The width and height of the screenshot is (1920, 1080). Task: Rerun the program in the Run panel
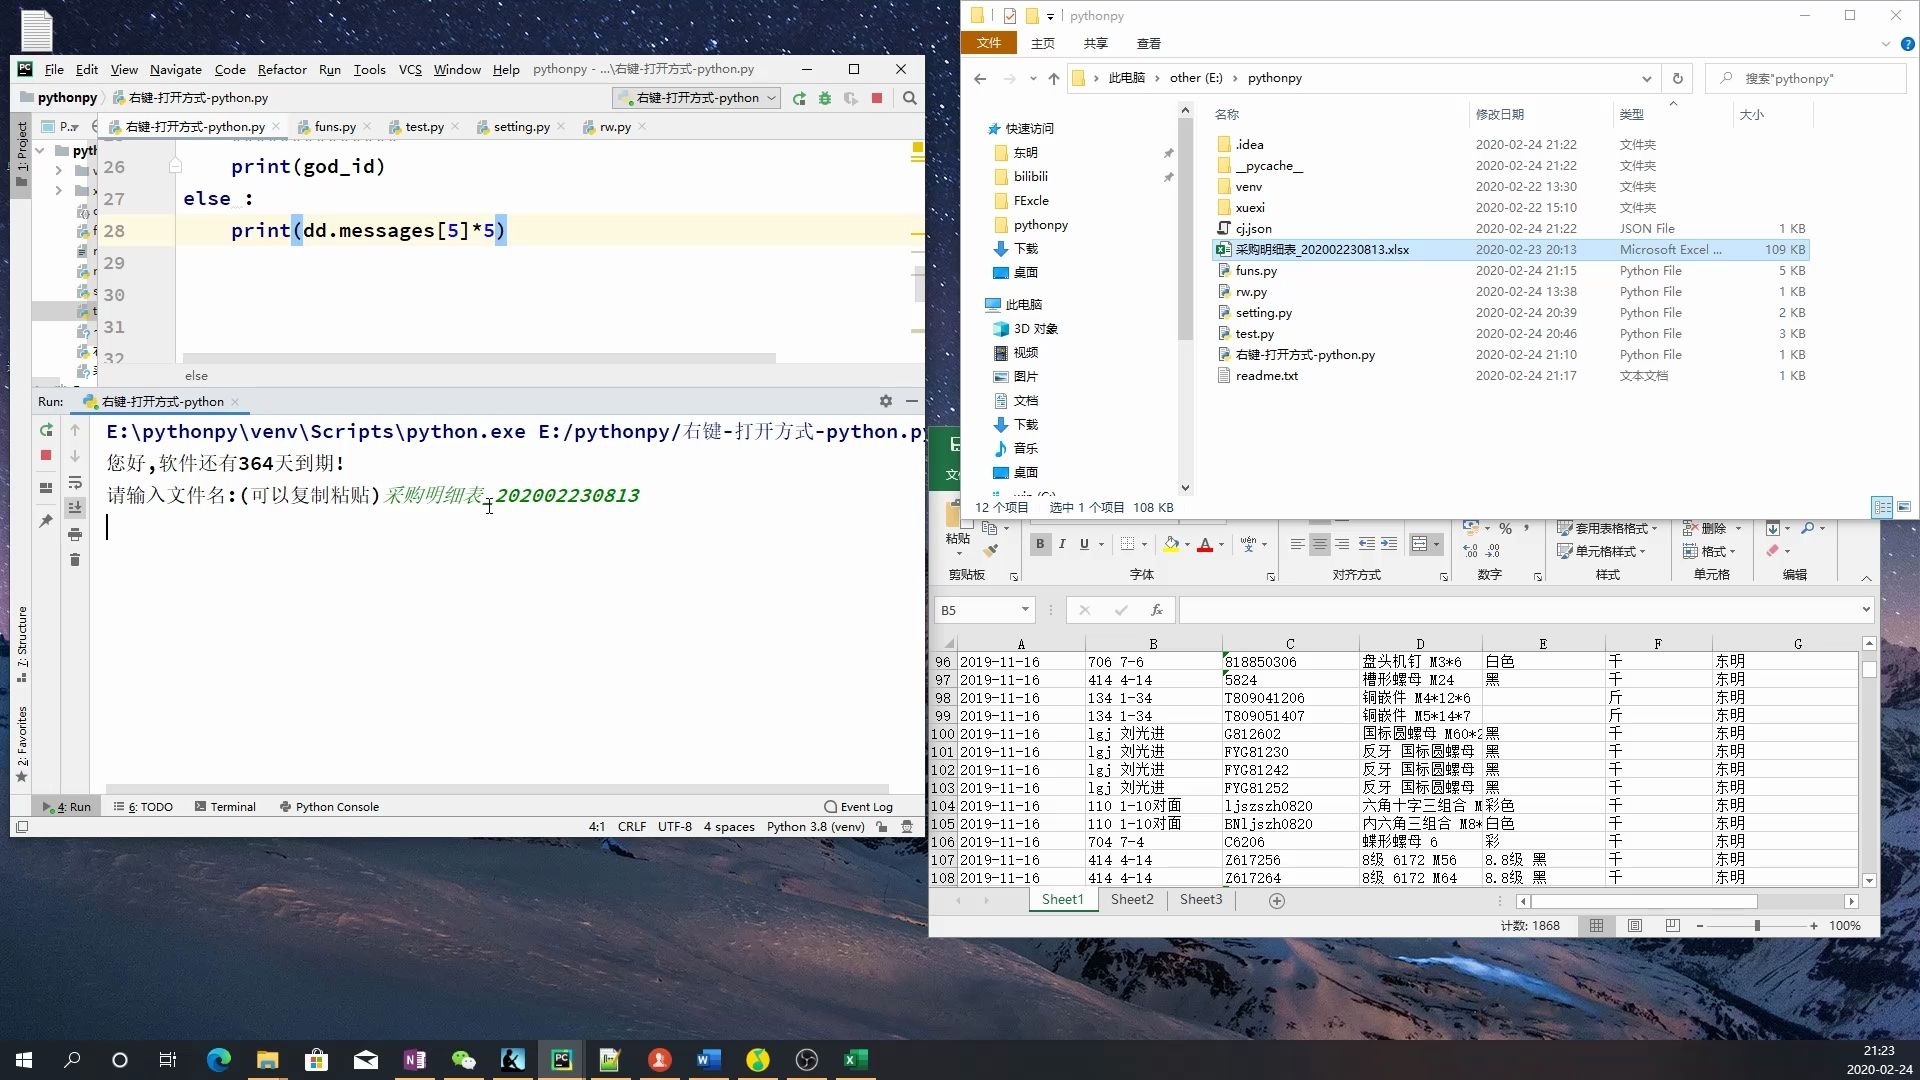tap(46, 430)
